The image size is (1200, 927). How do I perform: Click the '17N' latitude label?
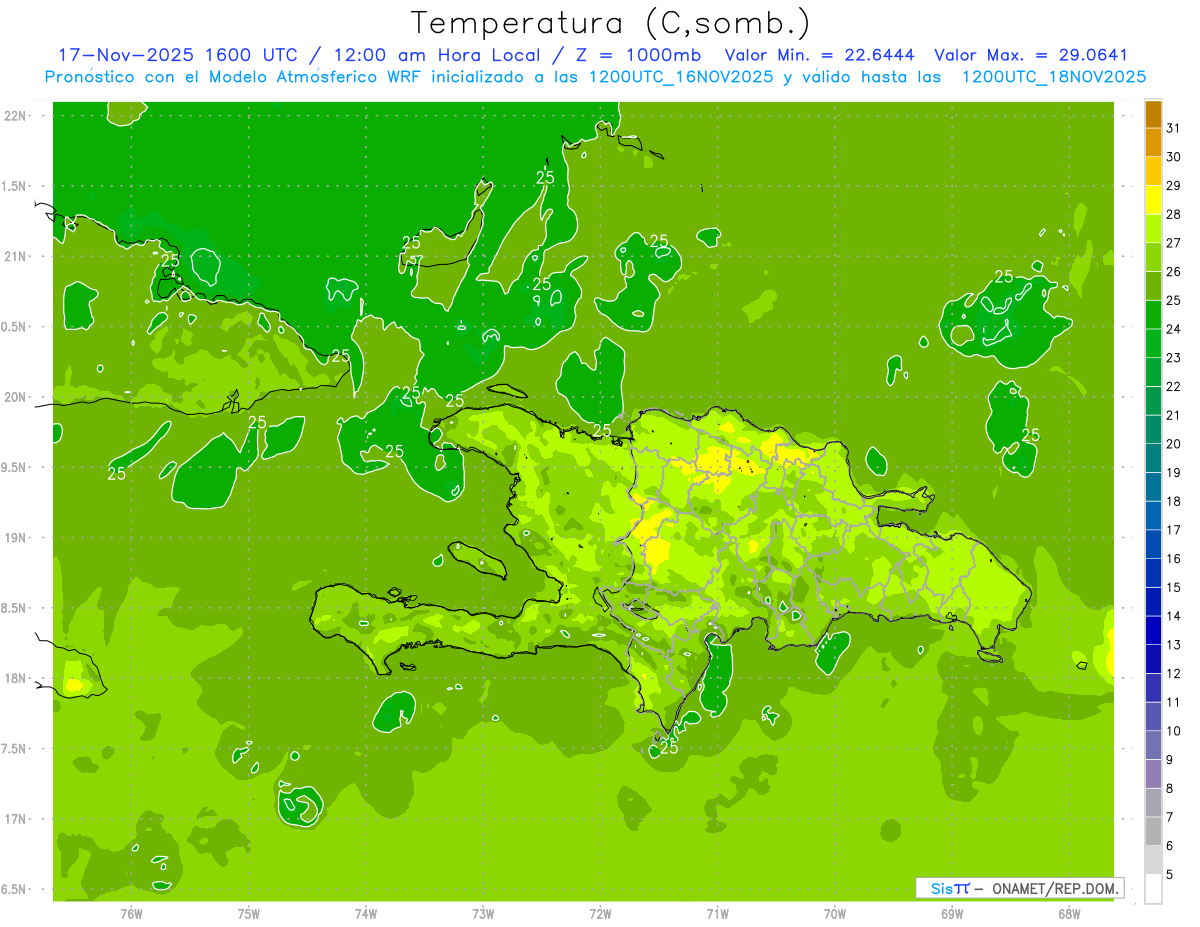15,819
